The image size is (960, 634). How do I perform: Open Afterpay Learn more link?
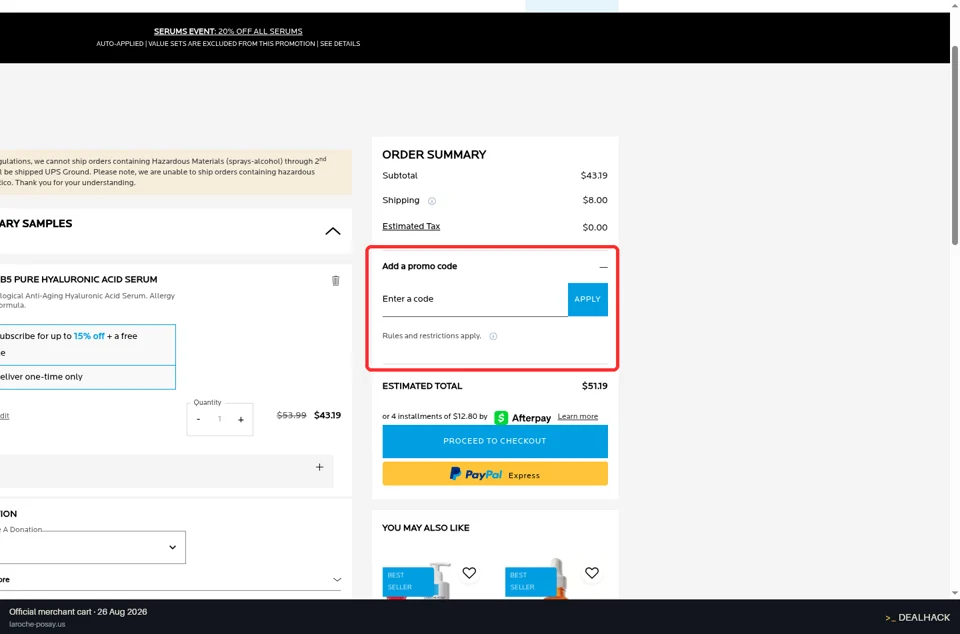577,417
